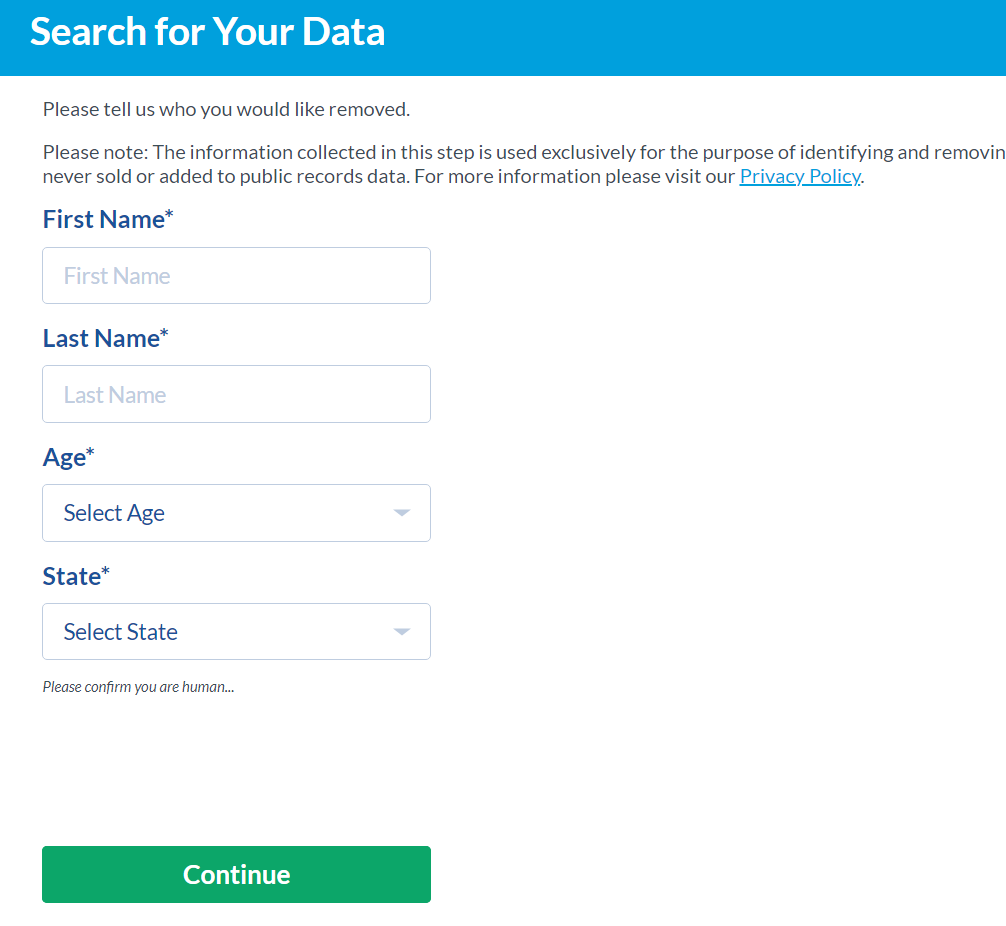Click the required asterisk beside Last Name
Viewport: 1006px width, 926px height.
164,332
